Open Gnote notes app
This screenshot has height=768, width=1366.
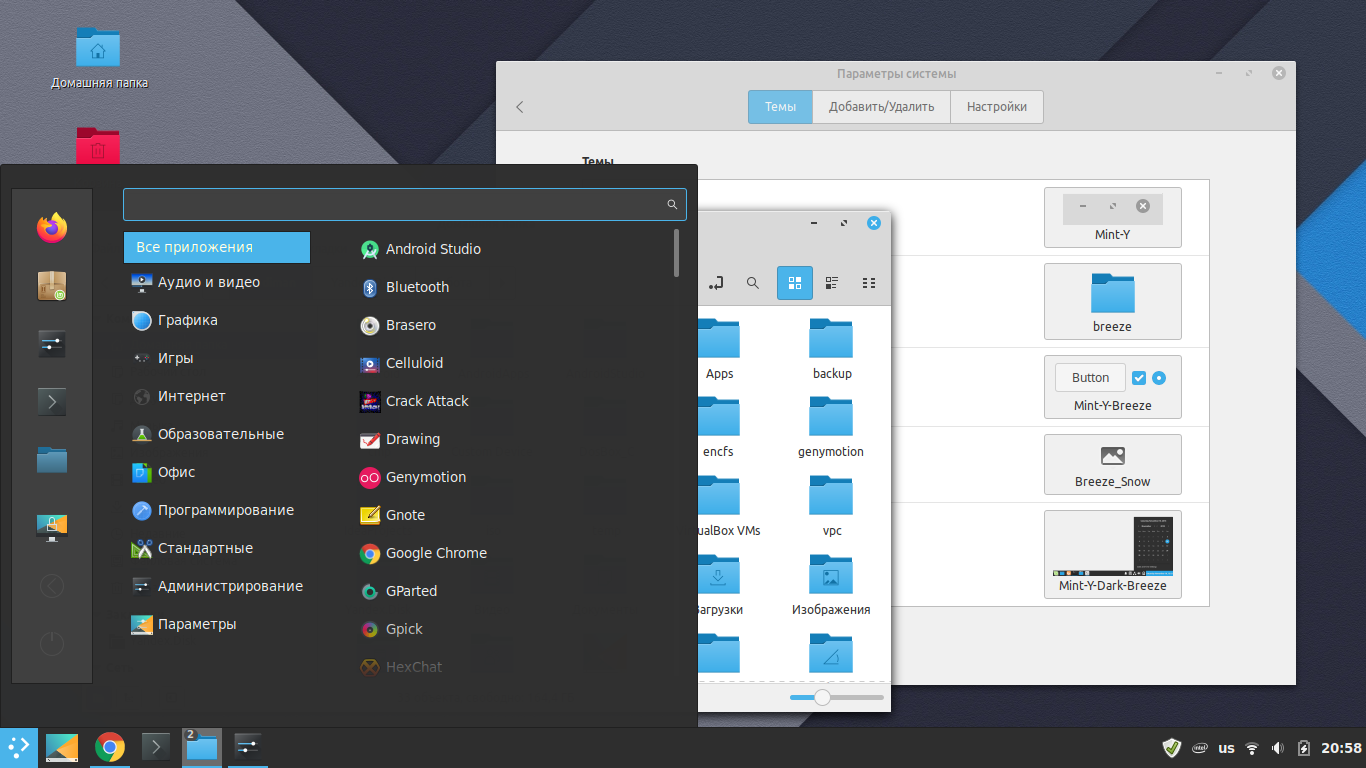point(392,515)
